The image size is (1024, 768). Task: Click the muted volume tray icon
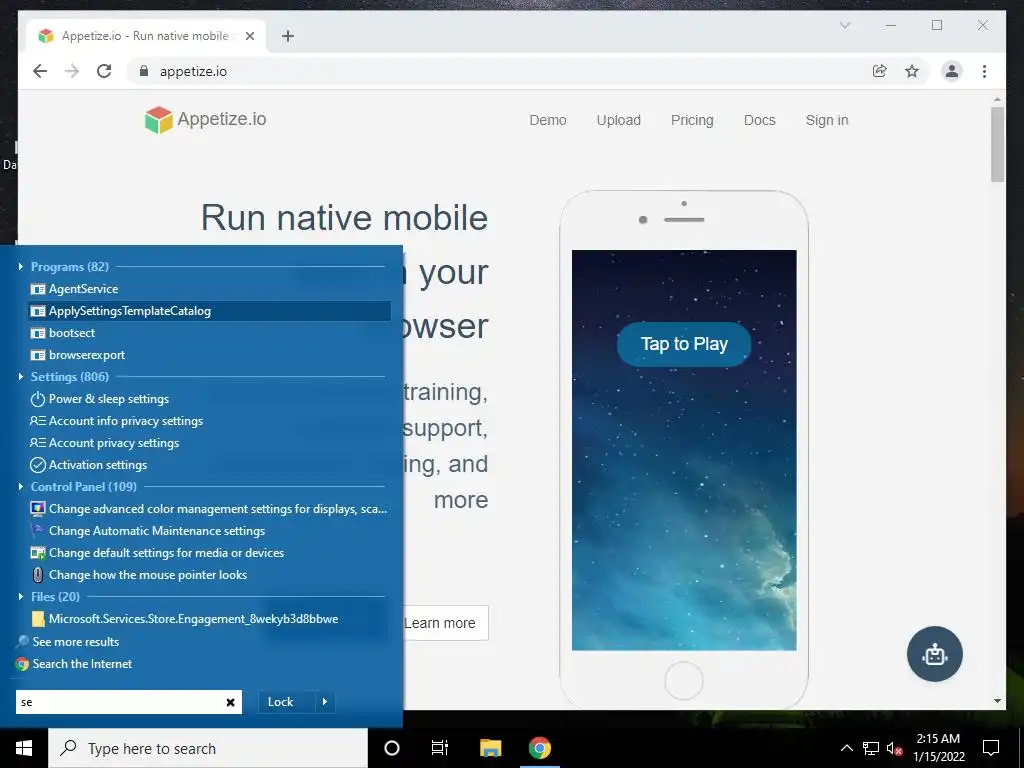(895, 748)
